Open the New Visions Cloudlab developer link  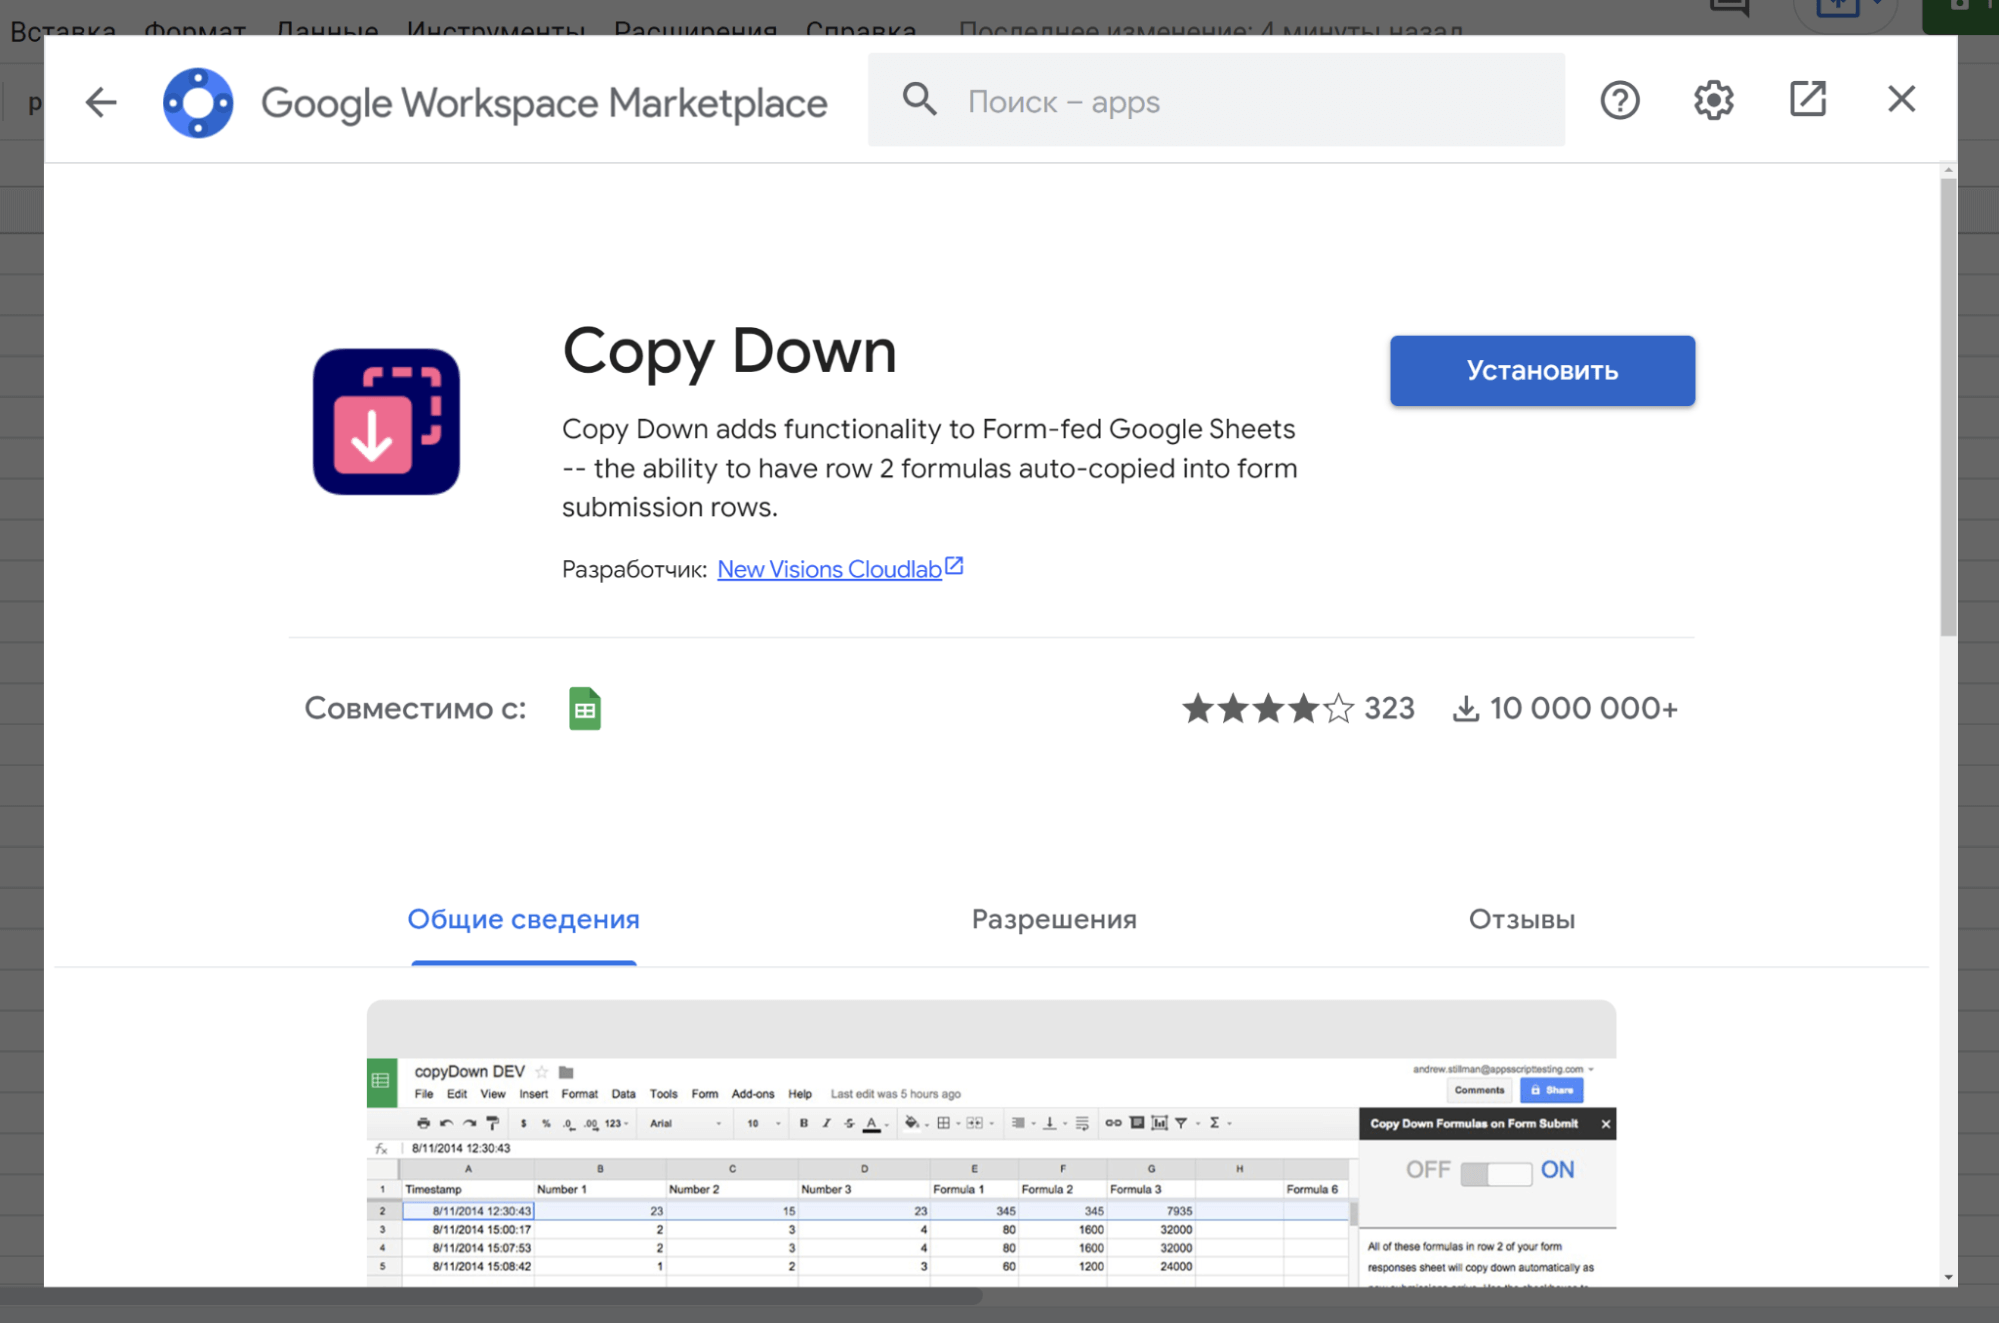pyautogui.click(x=840, y=569)
